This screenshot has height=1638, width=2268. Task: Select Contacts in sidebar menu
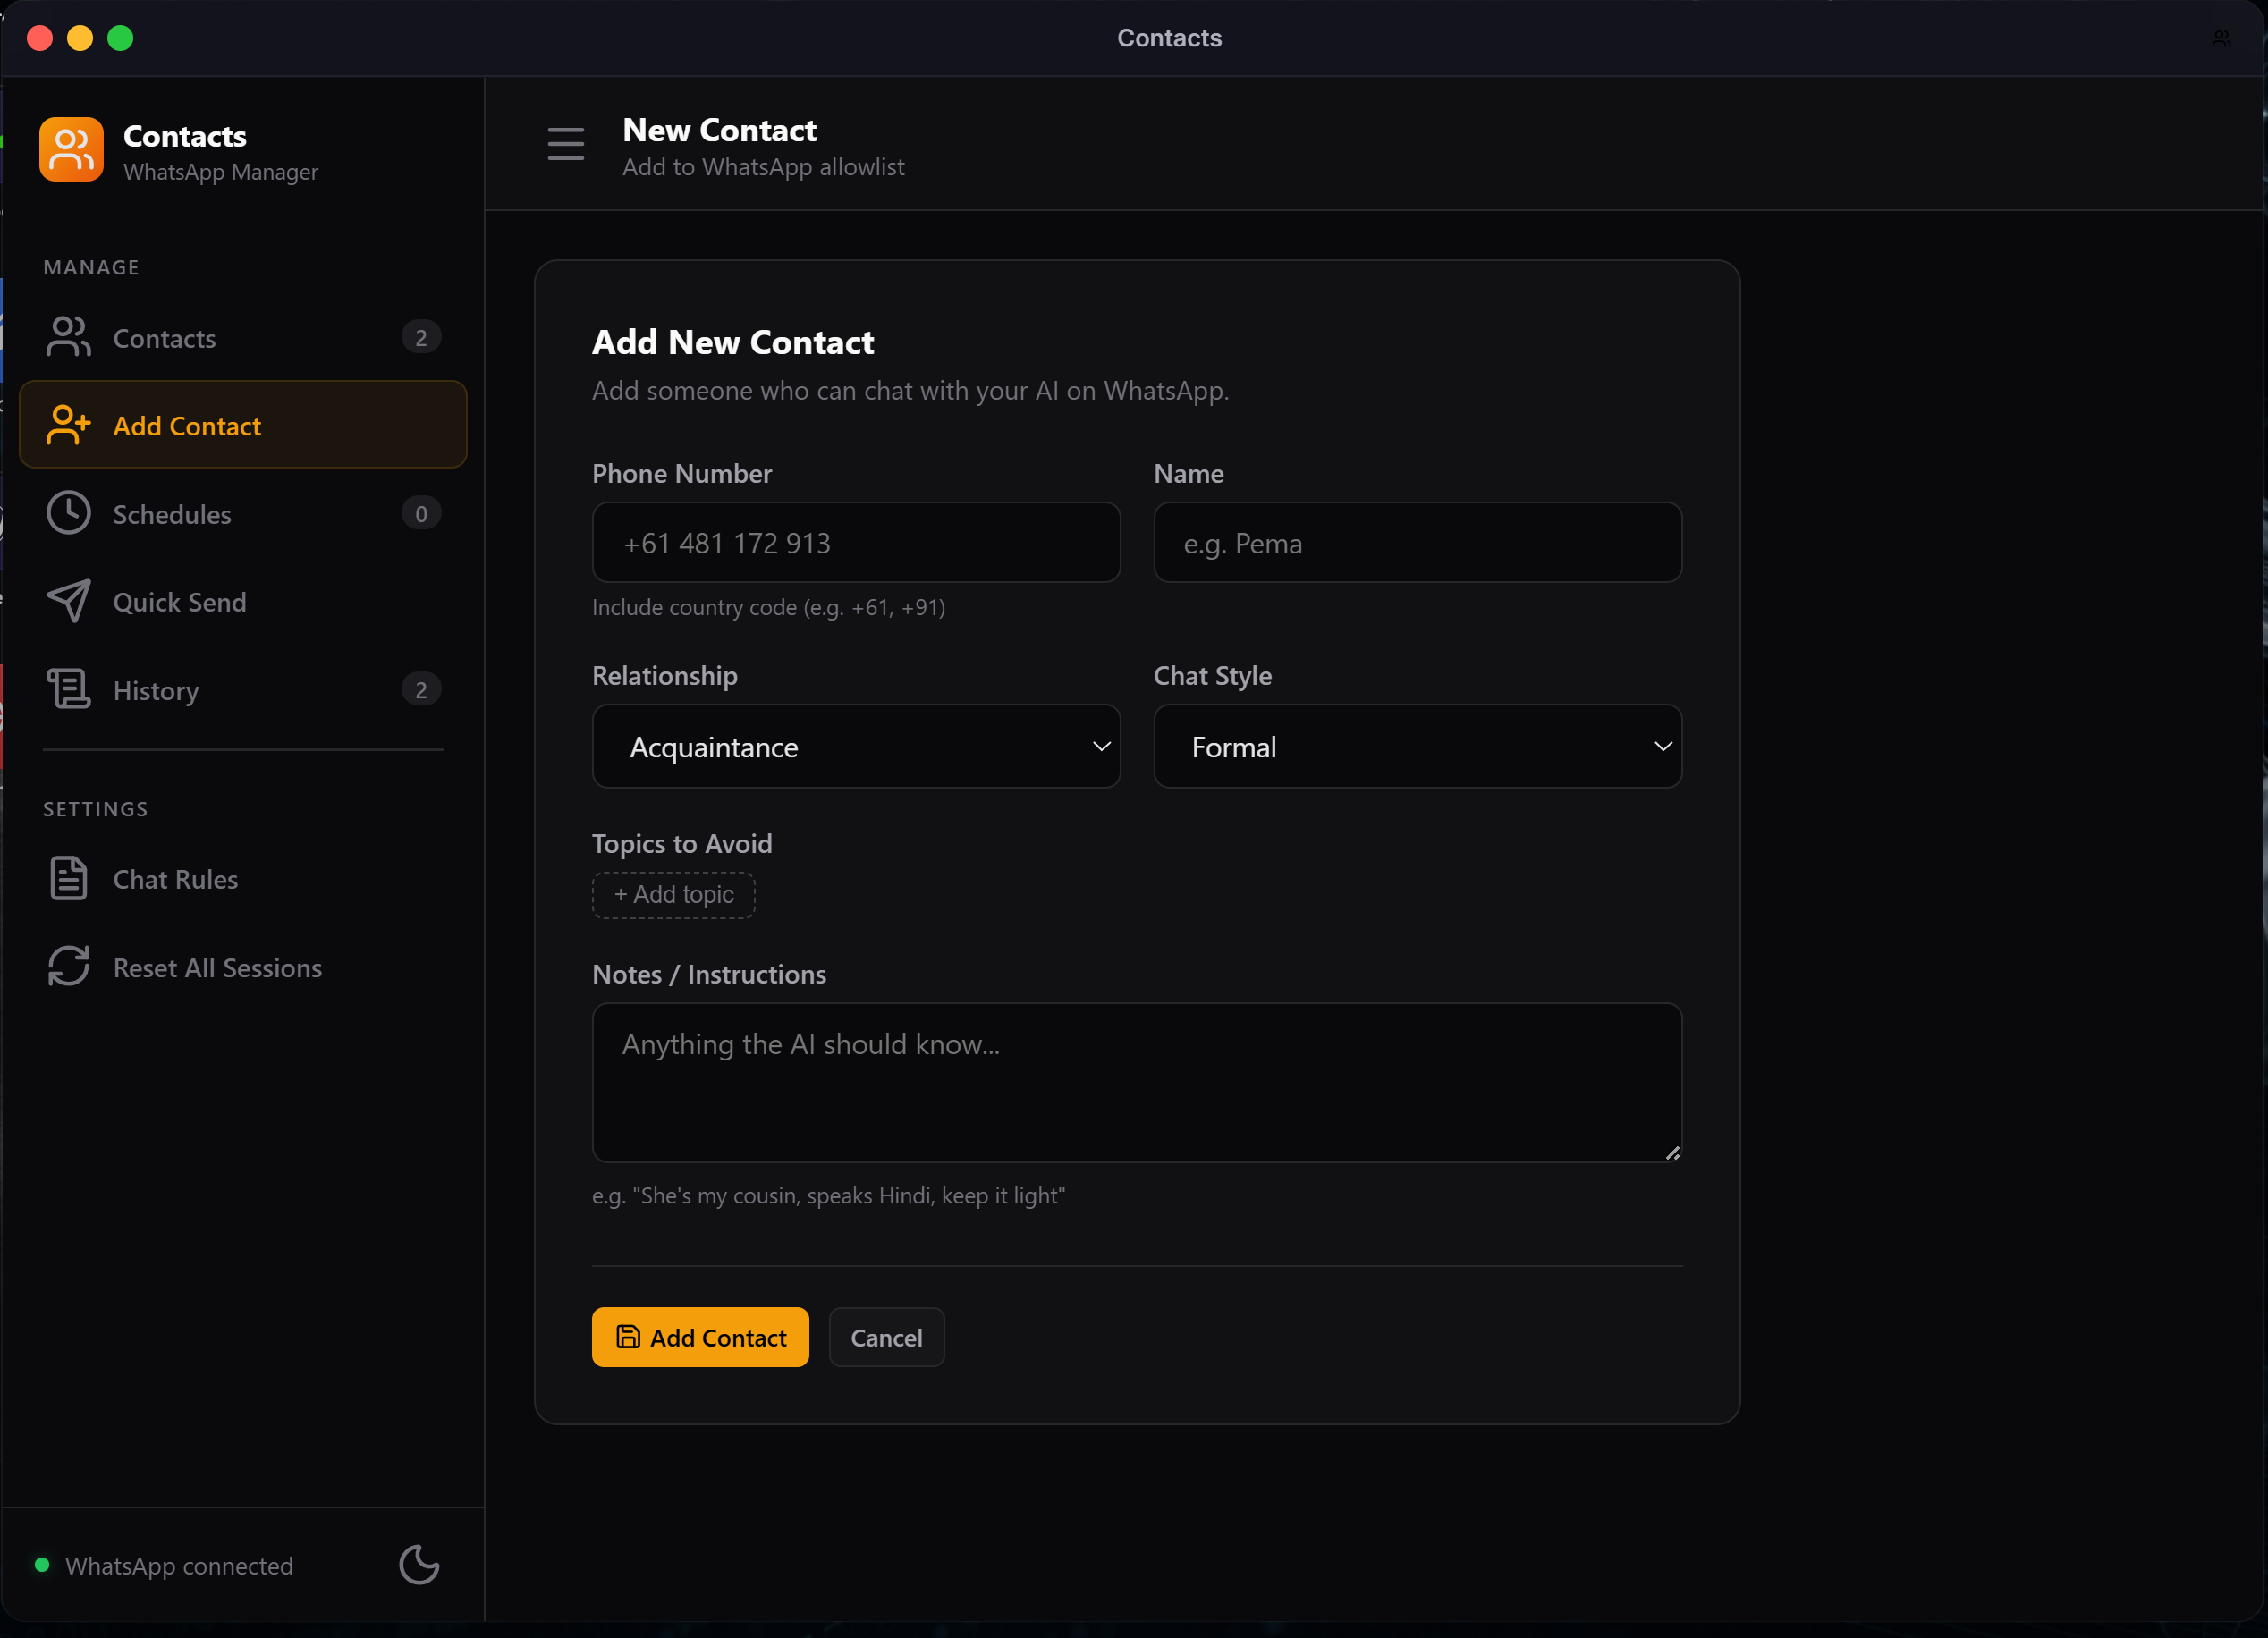(x=165, y=339)
